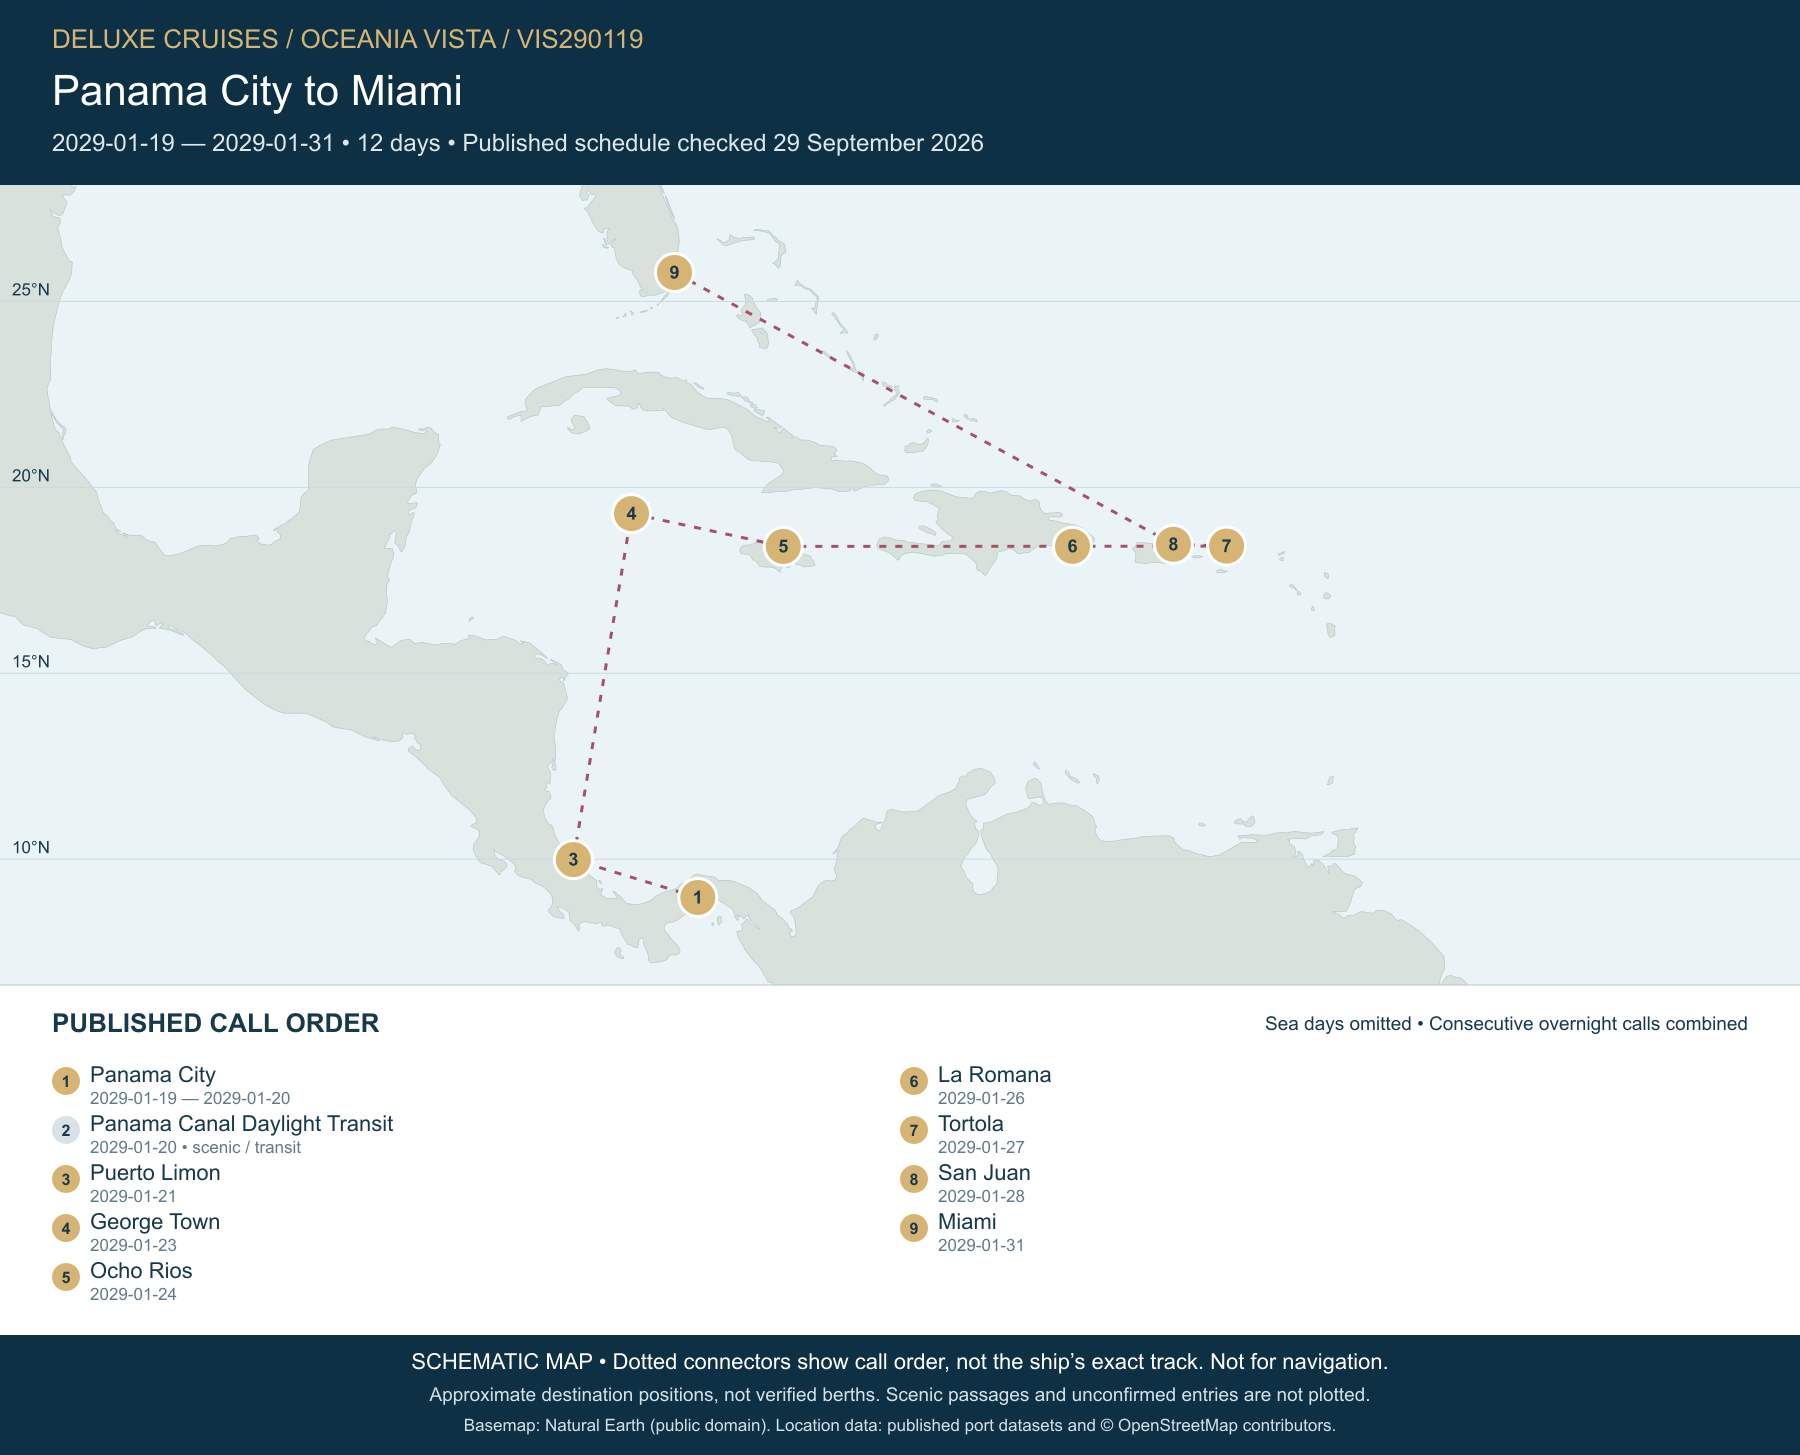Image resolution: width=1800 pixels, height=1455 pixels.
Task: Click the scenic / transit date line
Action: tap(195, 1147)
